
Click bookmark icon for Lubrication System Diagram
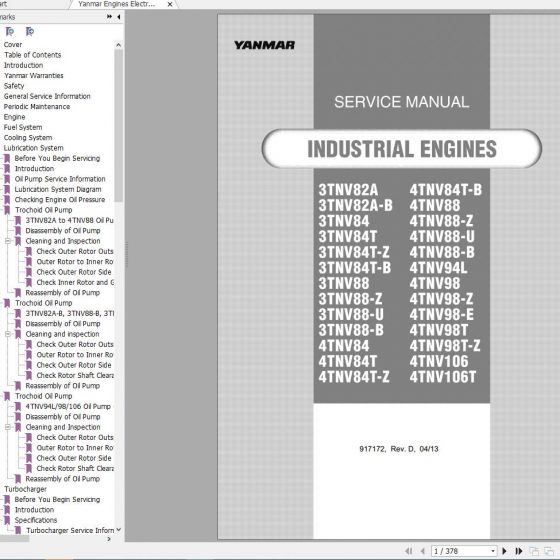(x=7, y=189)
